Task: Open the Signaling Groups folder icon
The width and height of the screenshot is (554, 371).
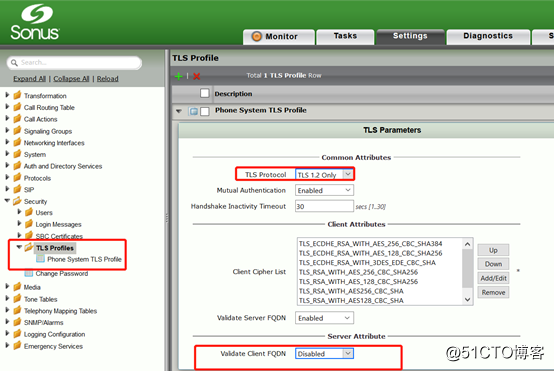Action: click(x=17, y=131)
